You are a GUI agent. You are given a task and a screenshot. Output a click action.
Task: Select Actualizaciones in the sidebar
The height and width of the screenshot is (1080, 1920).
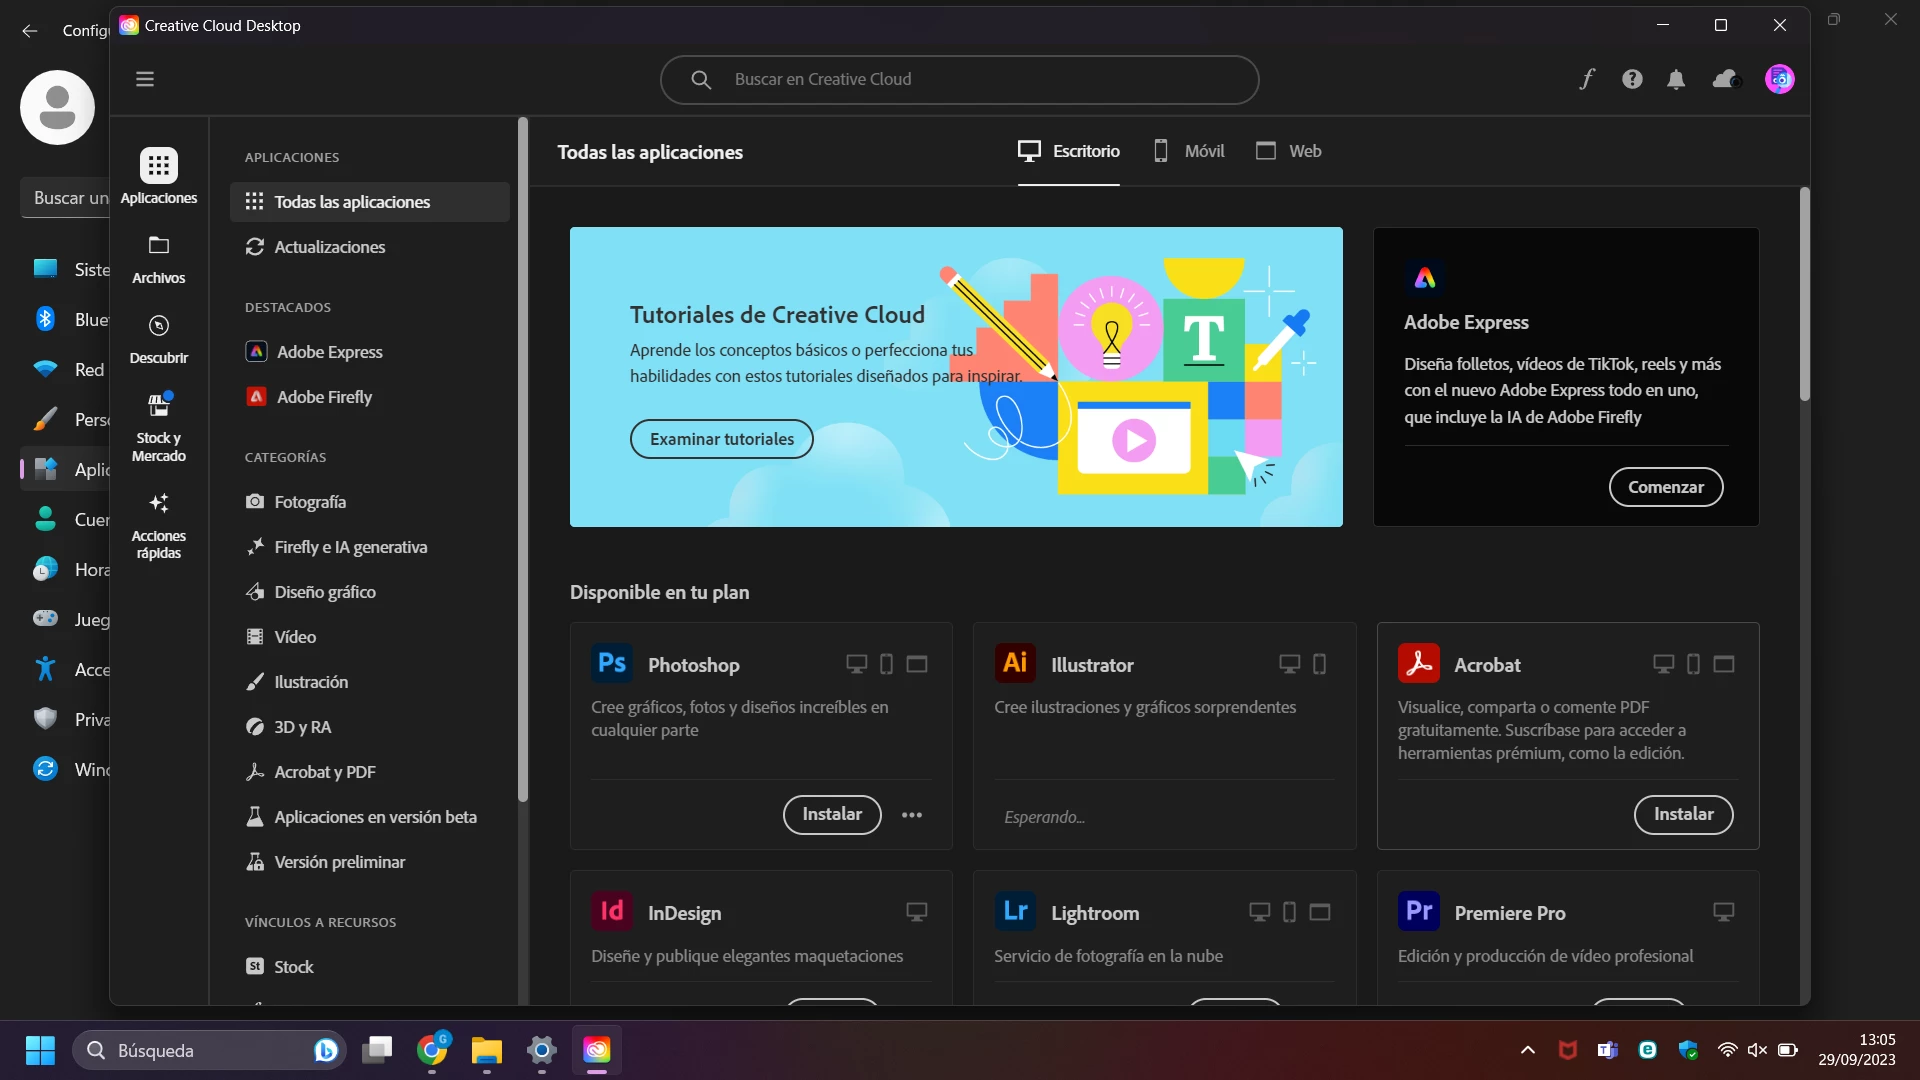(329, 247)
